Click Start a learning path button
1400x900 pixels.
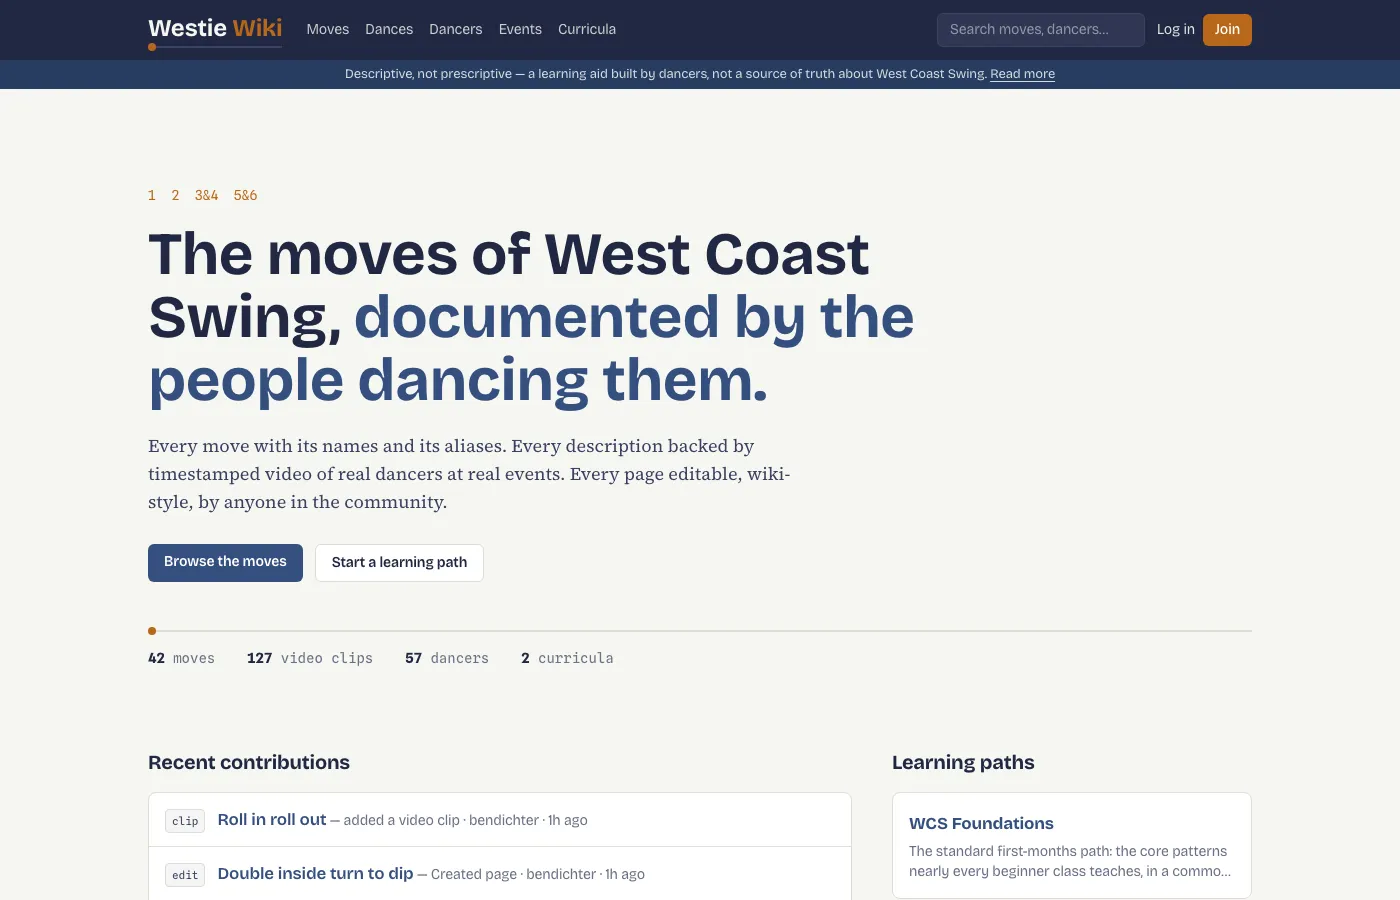399,563
